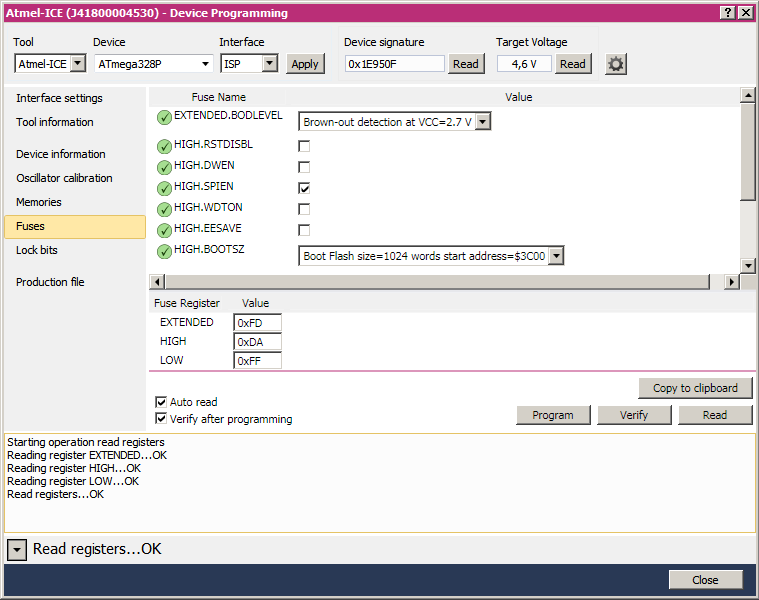The width and height of the screenshot is (759, 600).
Task: Open Tool information page
Action: 55,122
